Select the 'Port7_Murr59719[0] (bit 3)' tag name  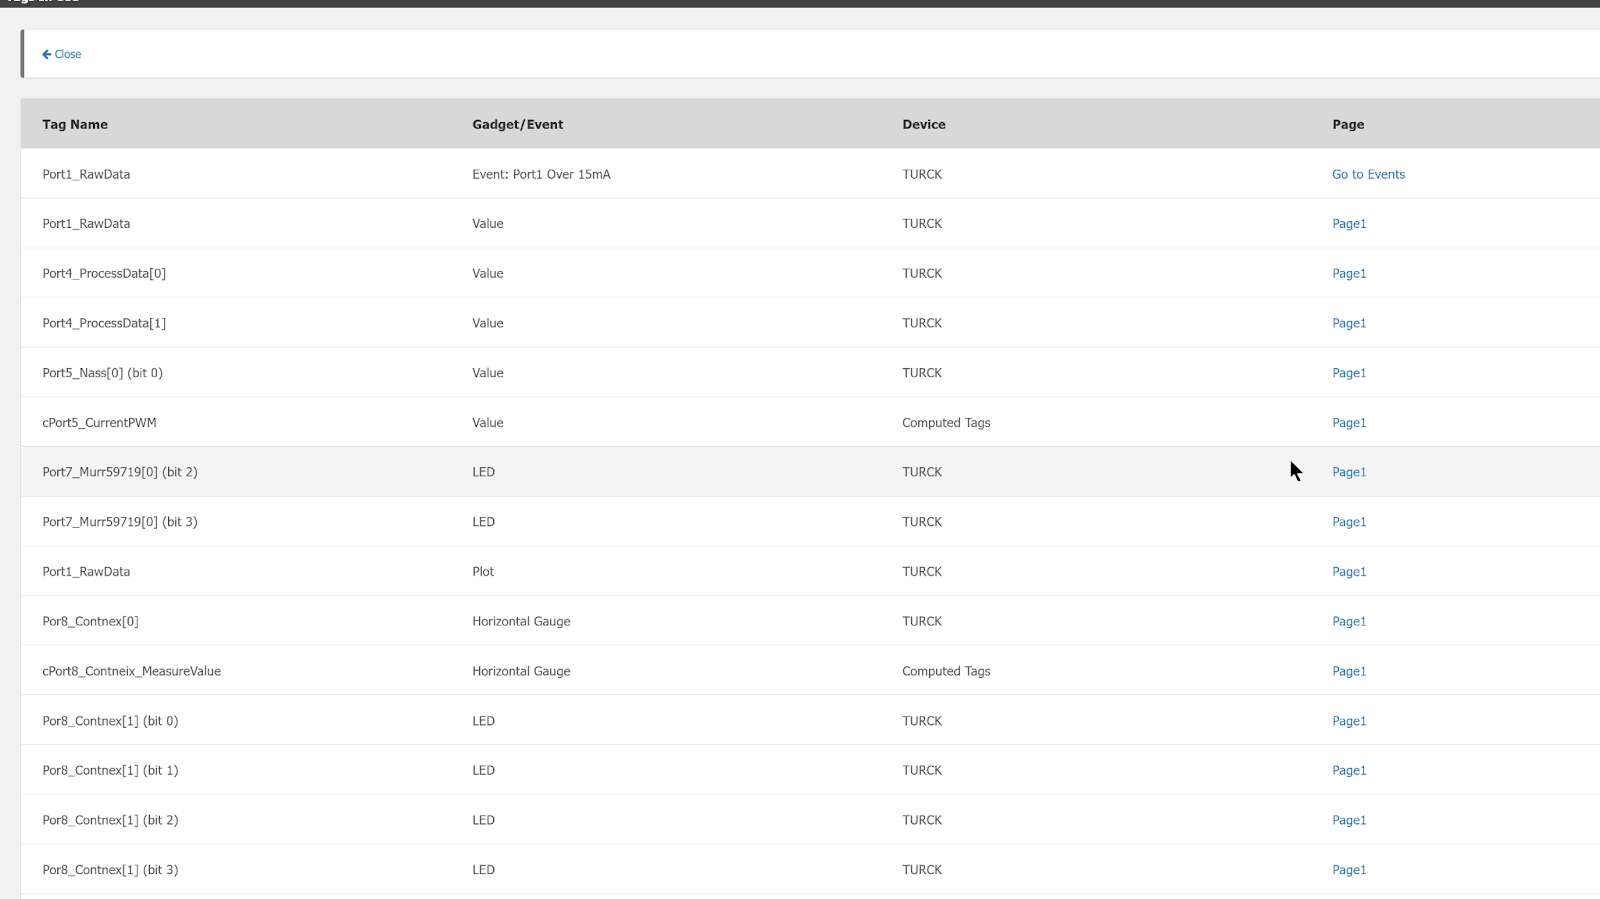[120, 522]
